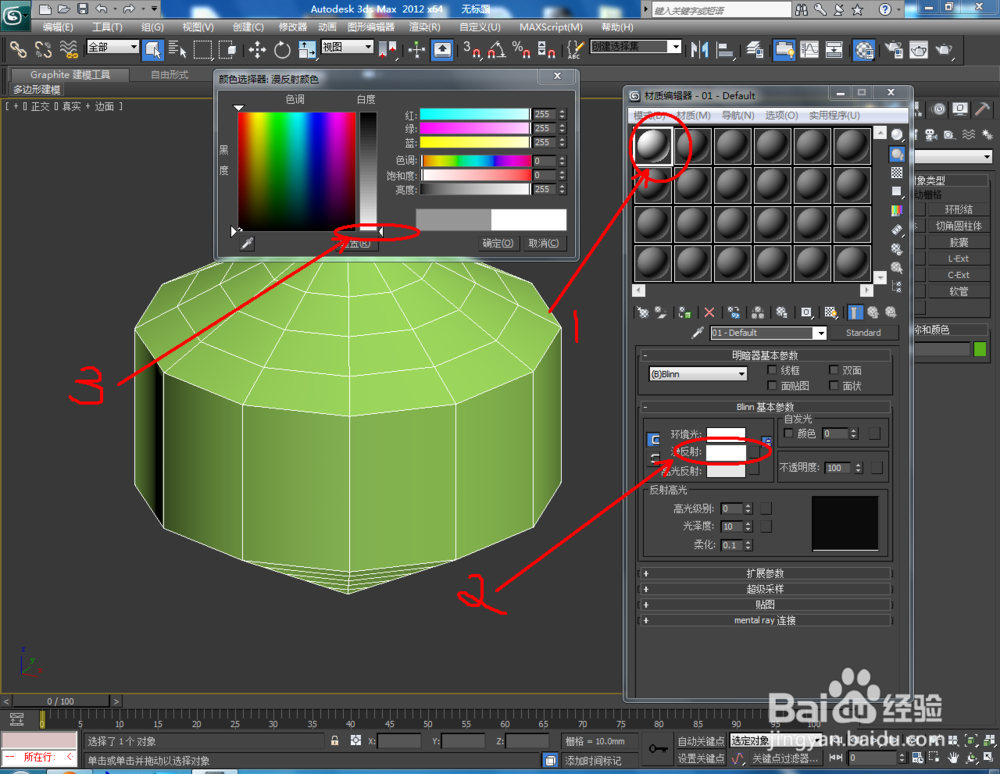Open the 工具(T) menu
This screenshot has width=1000, height=774.
coord(107,27)
